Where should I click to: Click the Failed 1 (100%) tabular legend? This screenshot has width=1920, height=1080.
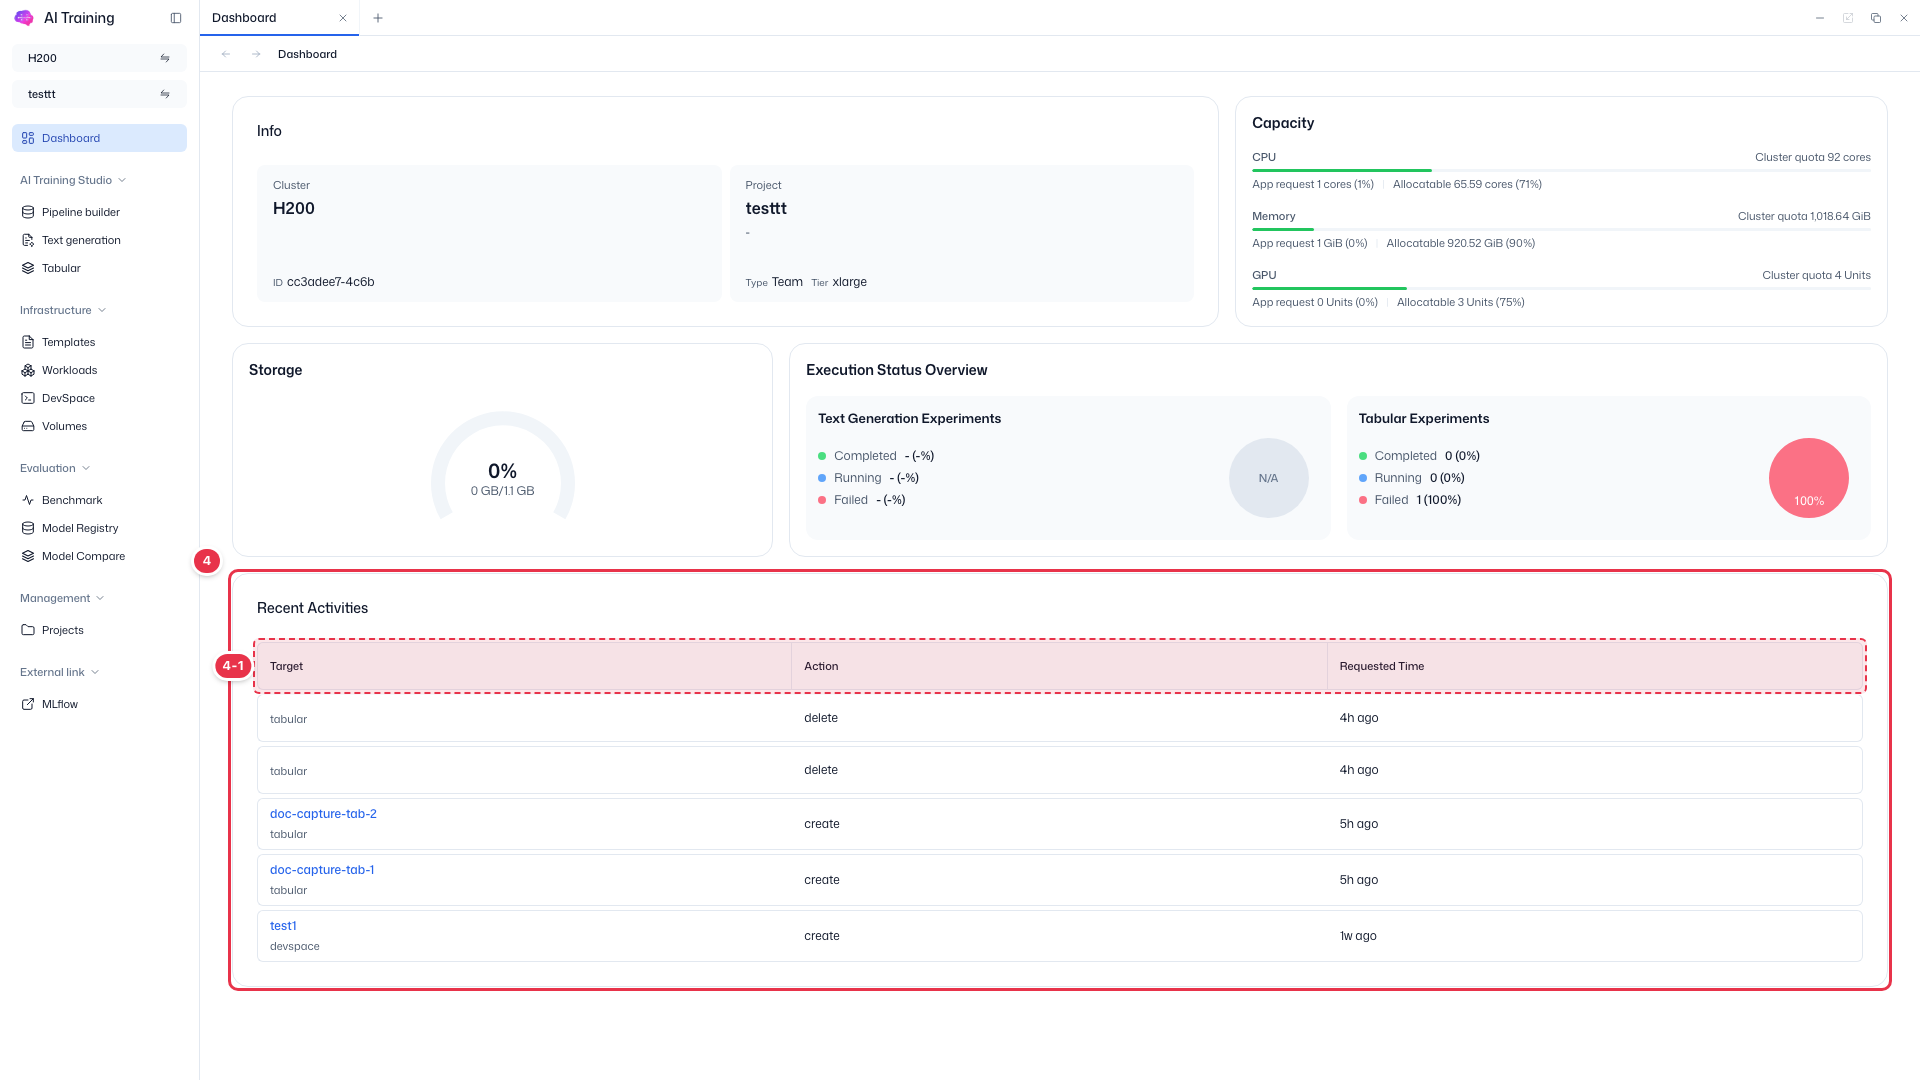(x=1410, y=500)
